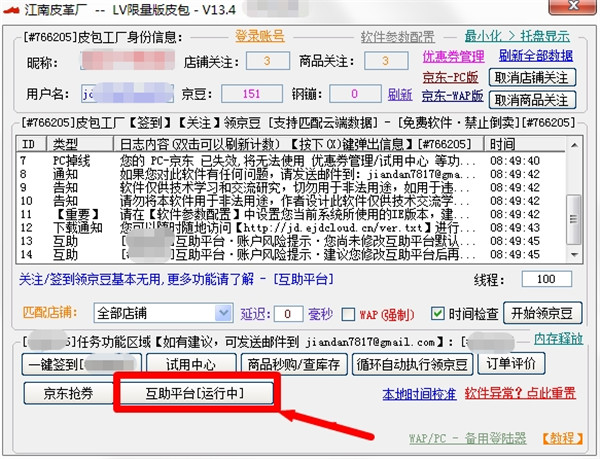Close the window with the X button
The width and height of the screenshot is (600, 459).
[572, 7]
